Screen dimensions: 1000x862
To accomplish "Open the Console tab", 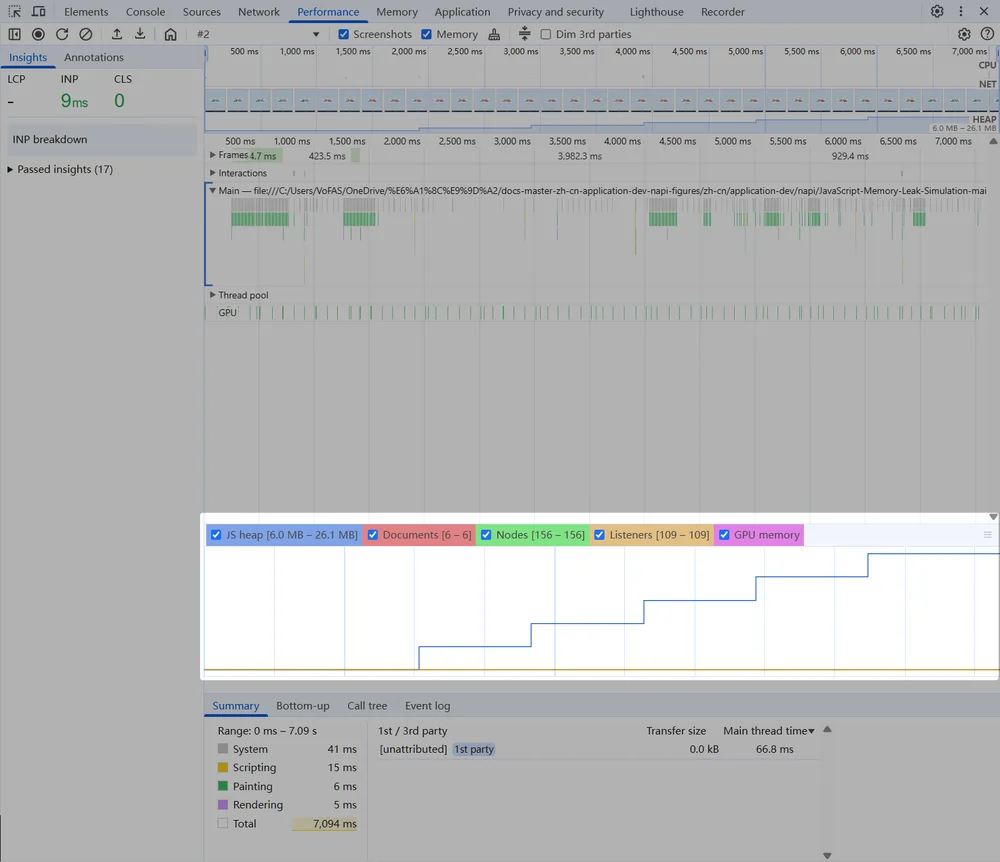I will click(145, 12).
